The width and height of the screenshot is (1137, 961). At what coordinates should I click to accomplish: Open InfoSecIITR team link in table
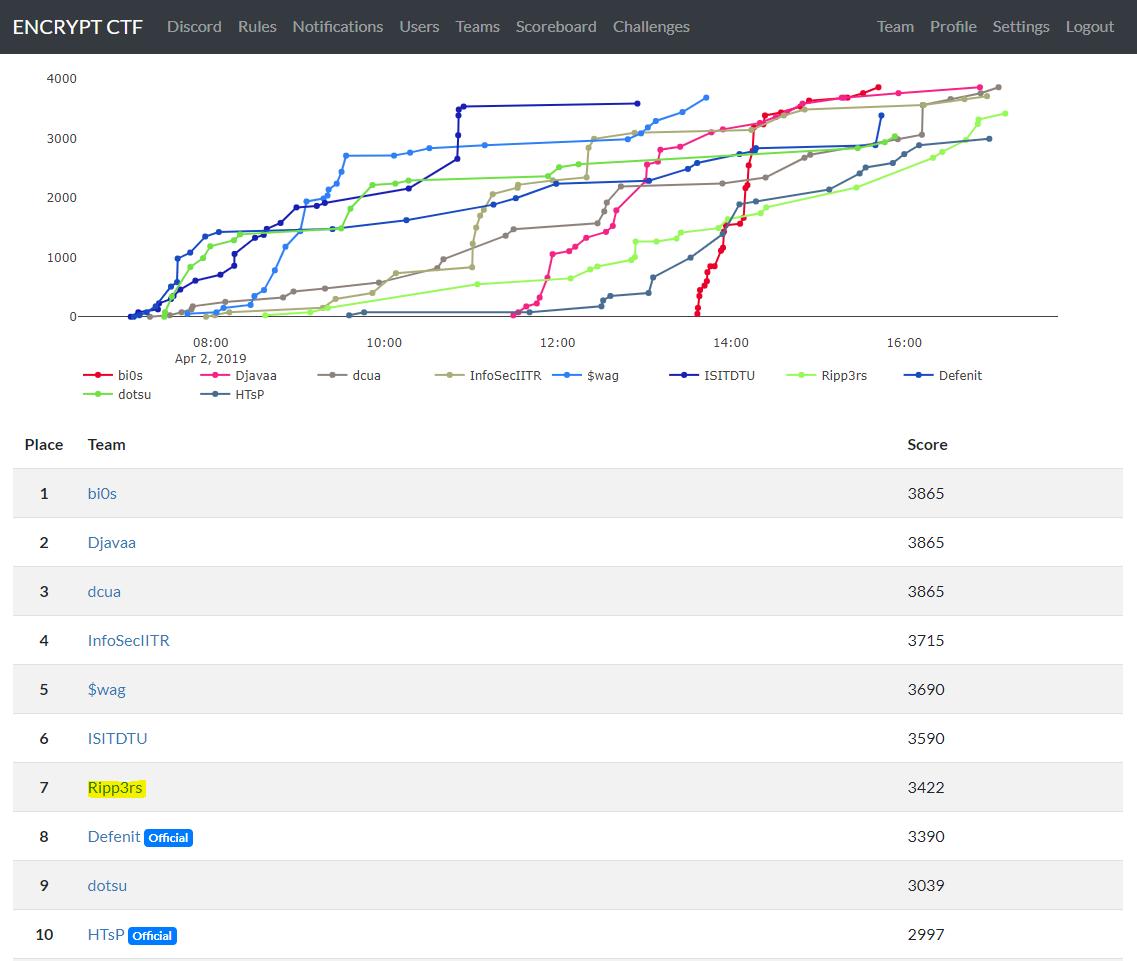[128, 640]
